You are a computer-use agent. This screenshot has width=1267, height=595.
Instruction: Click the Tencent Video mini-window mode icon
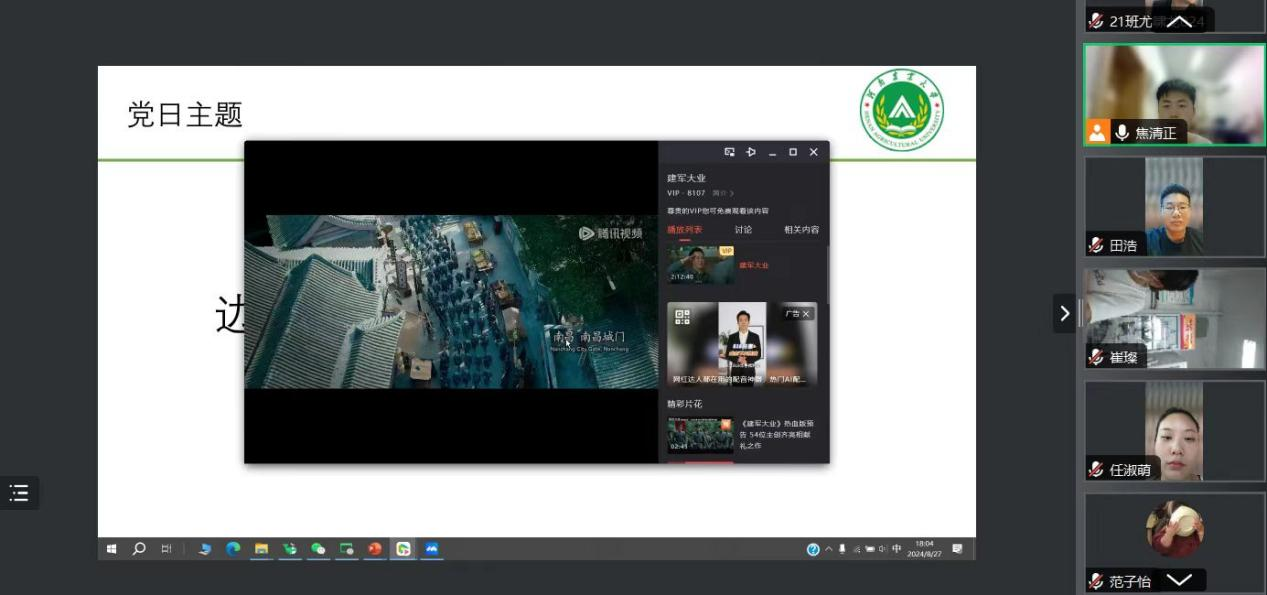pos(729,152)
